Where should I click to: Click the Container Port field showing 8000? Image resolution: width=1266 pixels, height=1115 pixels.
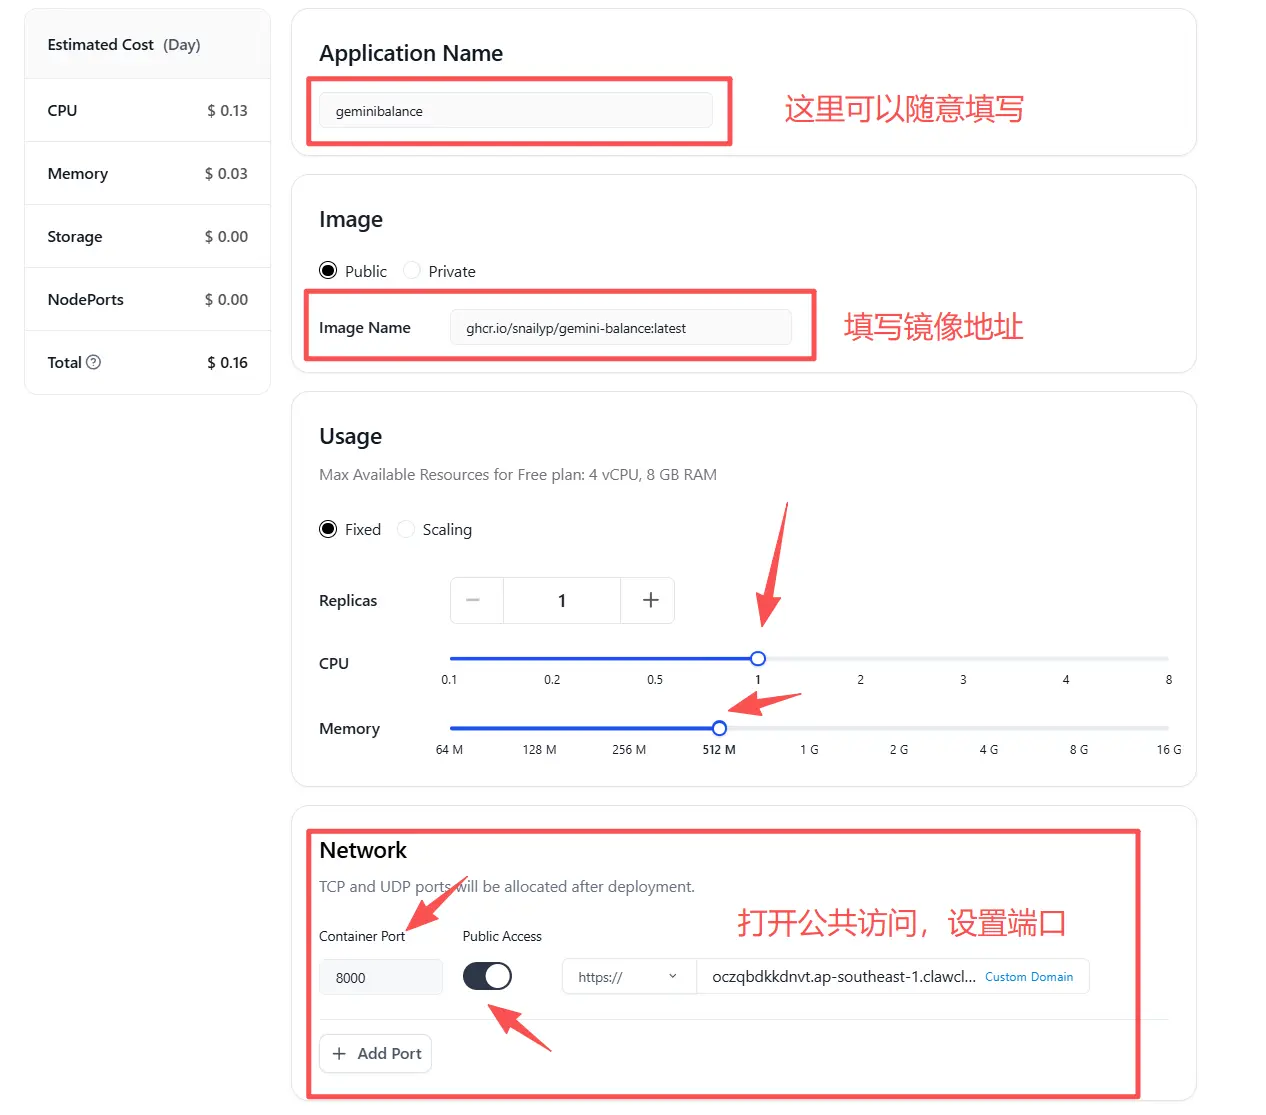point(381,977)
